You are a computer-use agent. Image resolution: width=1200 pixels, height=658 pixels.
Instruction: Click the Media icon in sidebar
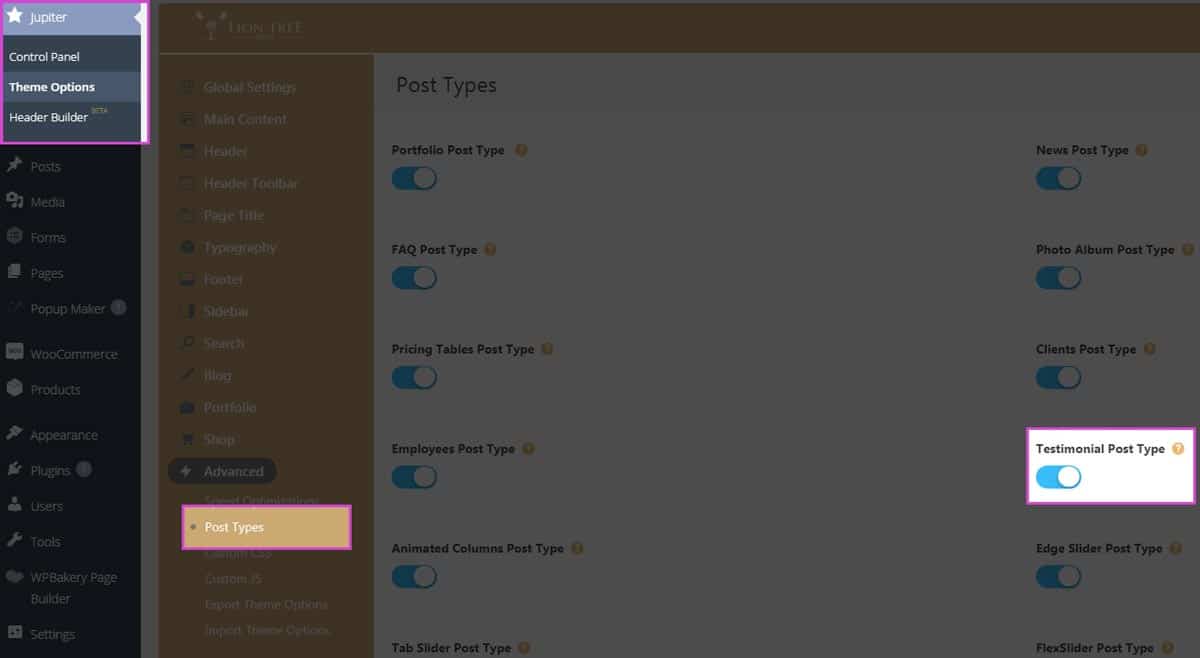[15, 202]
